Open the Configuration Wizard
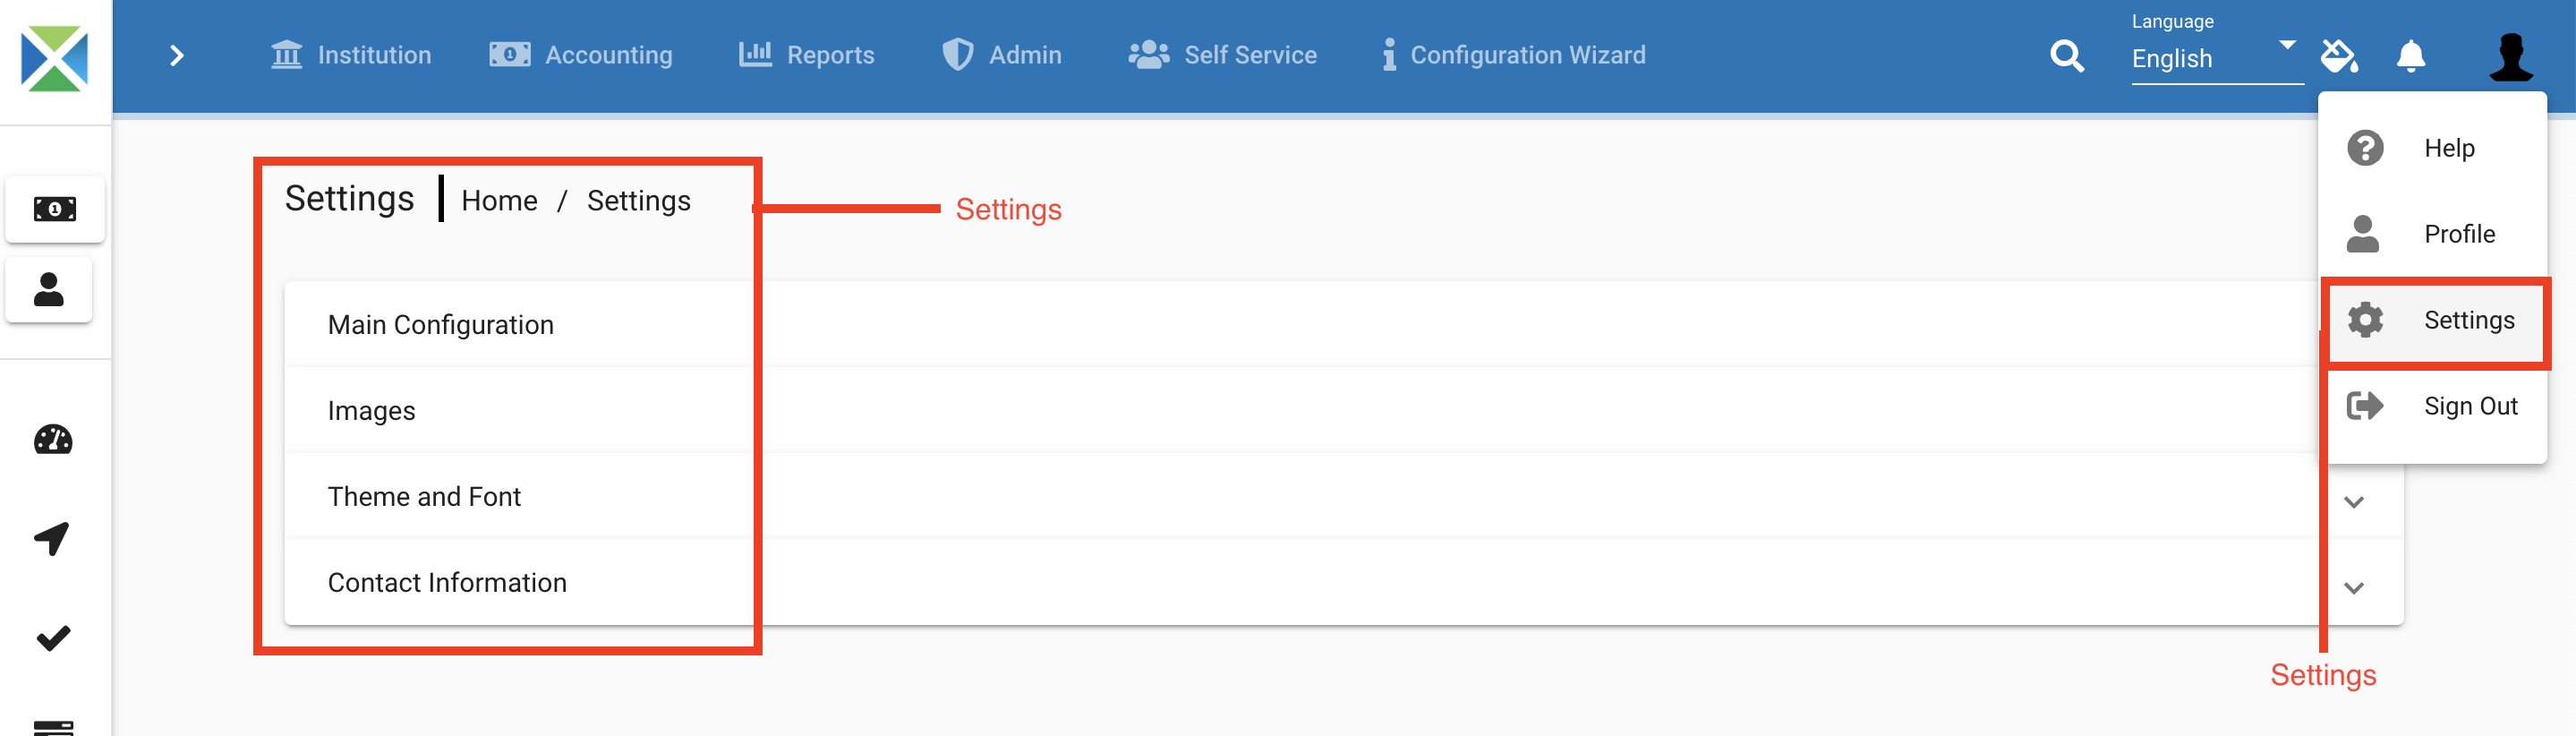 (1514, 55)
